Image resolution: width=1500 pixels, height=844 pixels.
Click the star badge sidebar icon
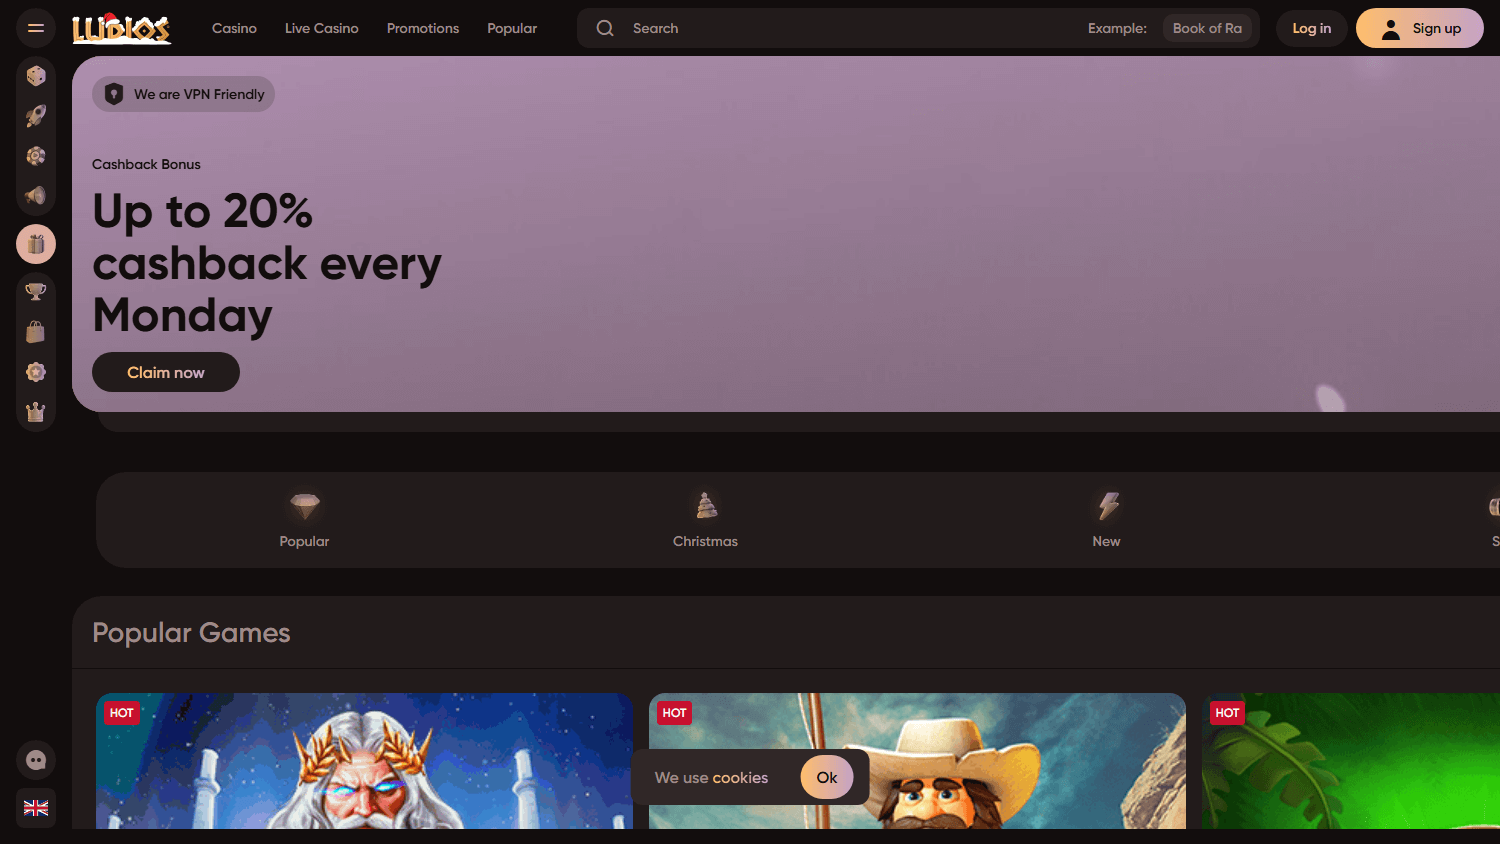click(x=36, y=372)
